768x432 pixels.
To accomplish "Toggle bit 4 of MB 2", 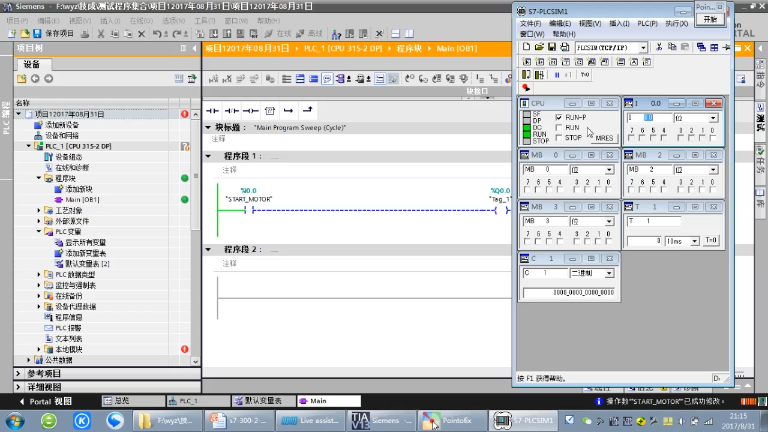I will [664, 190].
